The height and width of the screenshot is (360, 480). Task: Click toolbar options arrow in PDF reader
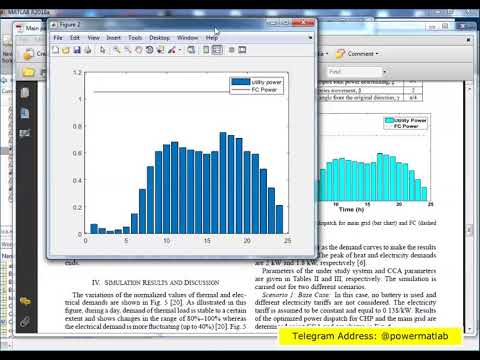pos(468,40)
